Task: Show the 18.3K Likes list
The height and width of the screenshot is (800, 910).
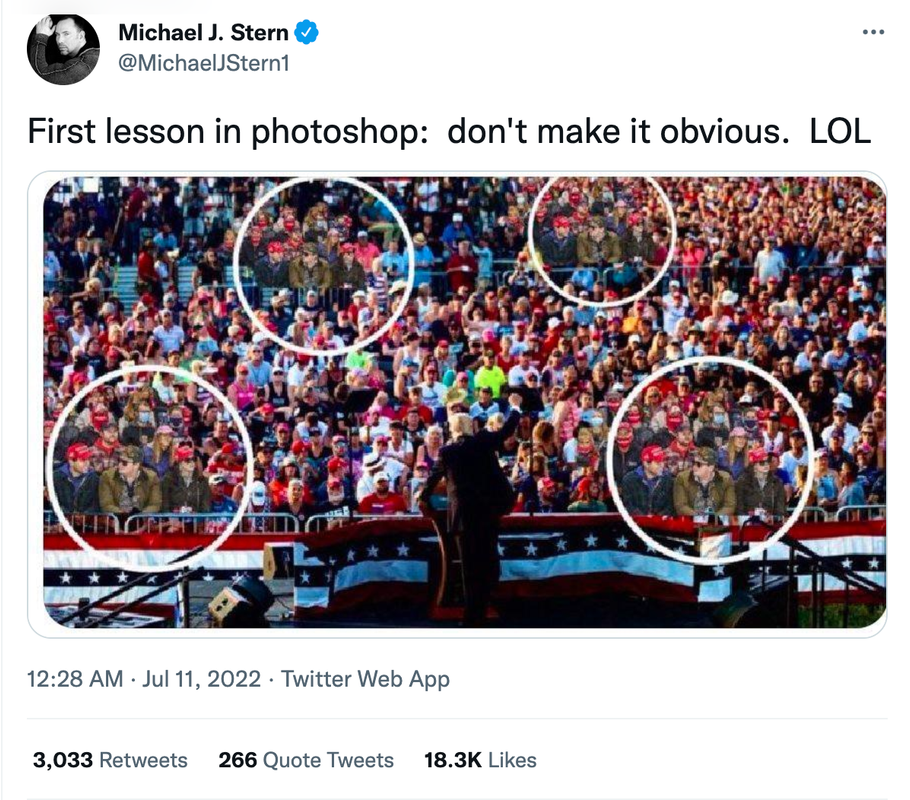Action: [x=480, y=760]
